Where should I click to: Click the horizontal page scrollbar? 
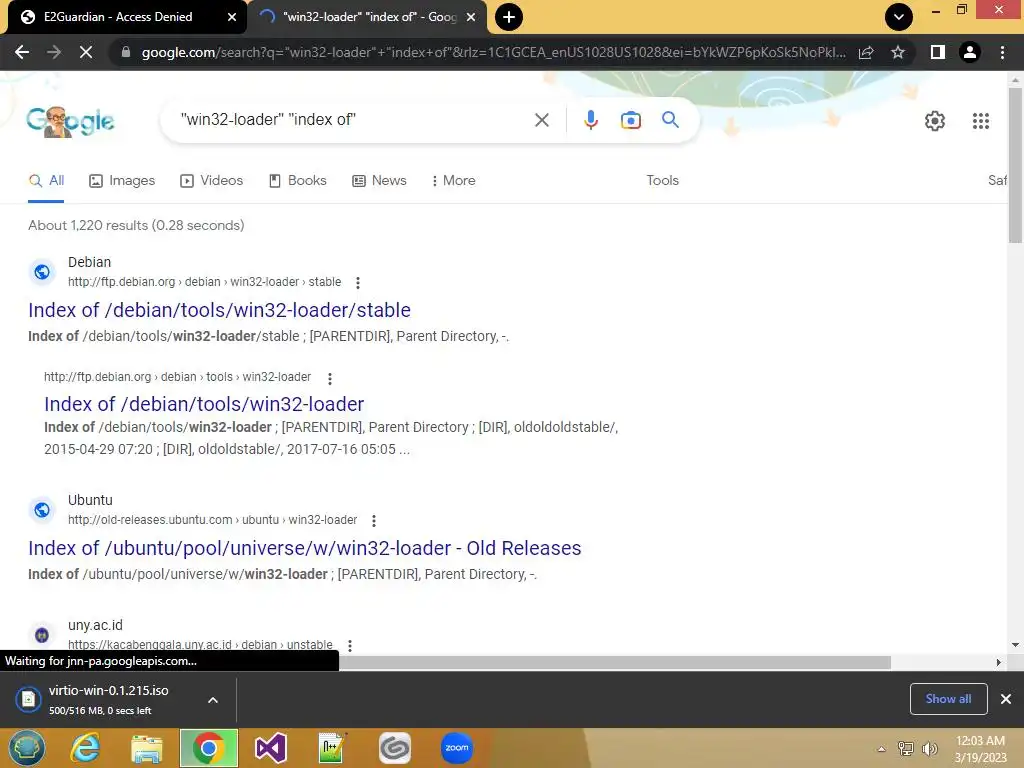[615, 662]
